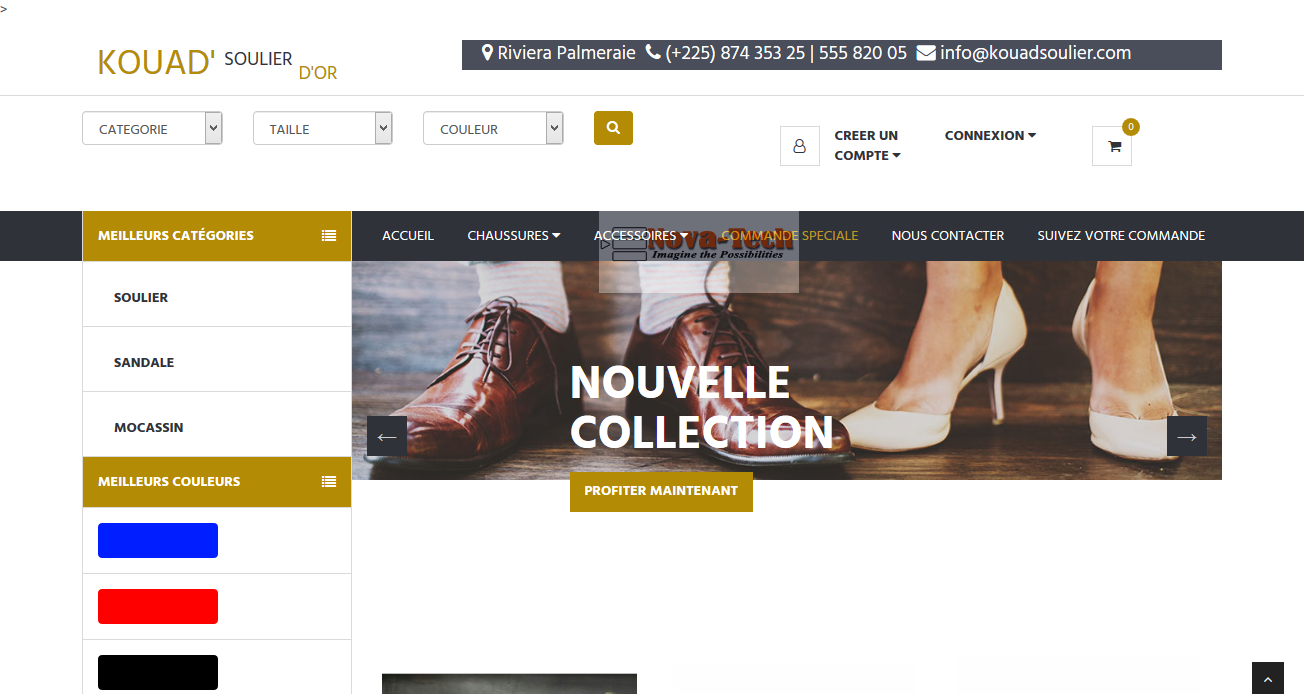The image size is (1304, 694).
Task: Open the Chaussures menu
Action: (513, 236)
